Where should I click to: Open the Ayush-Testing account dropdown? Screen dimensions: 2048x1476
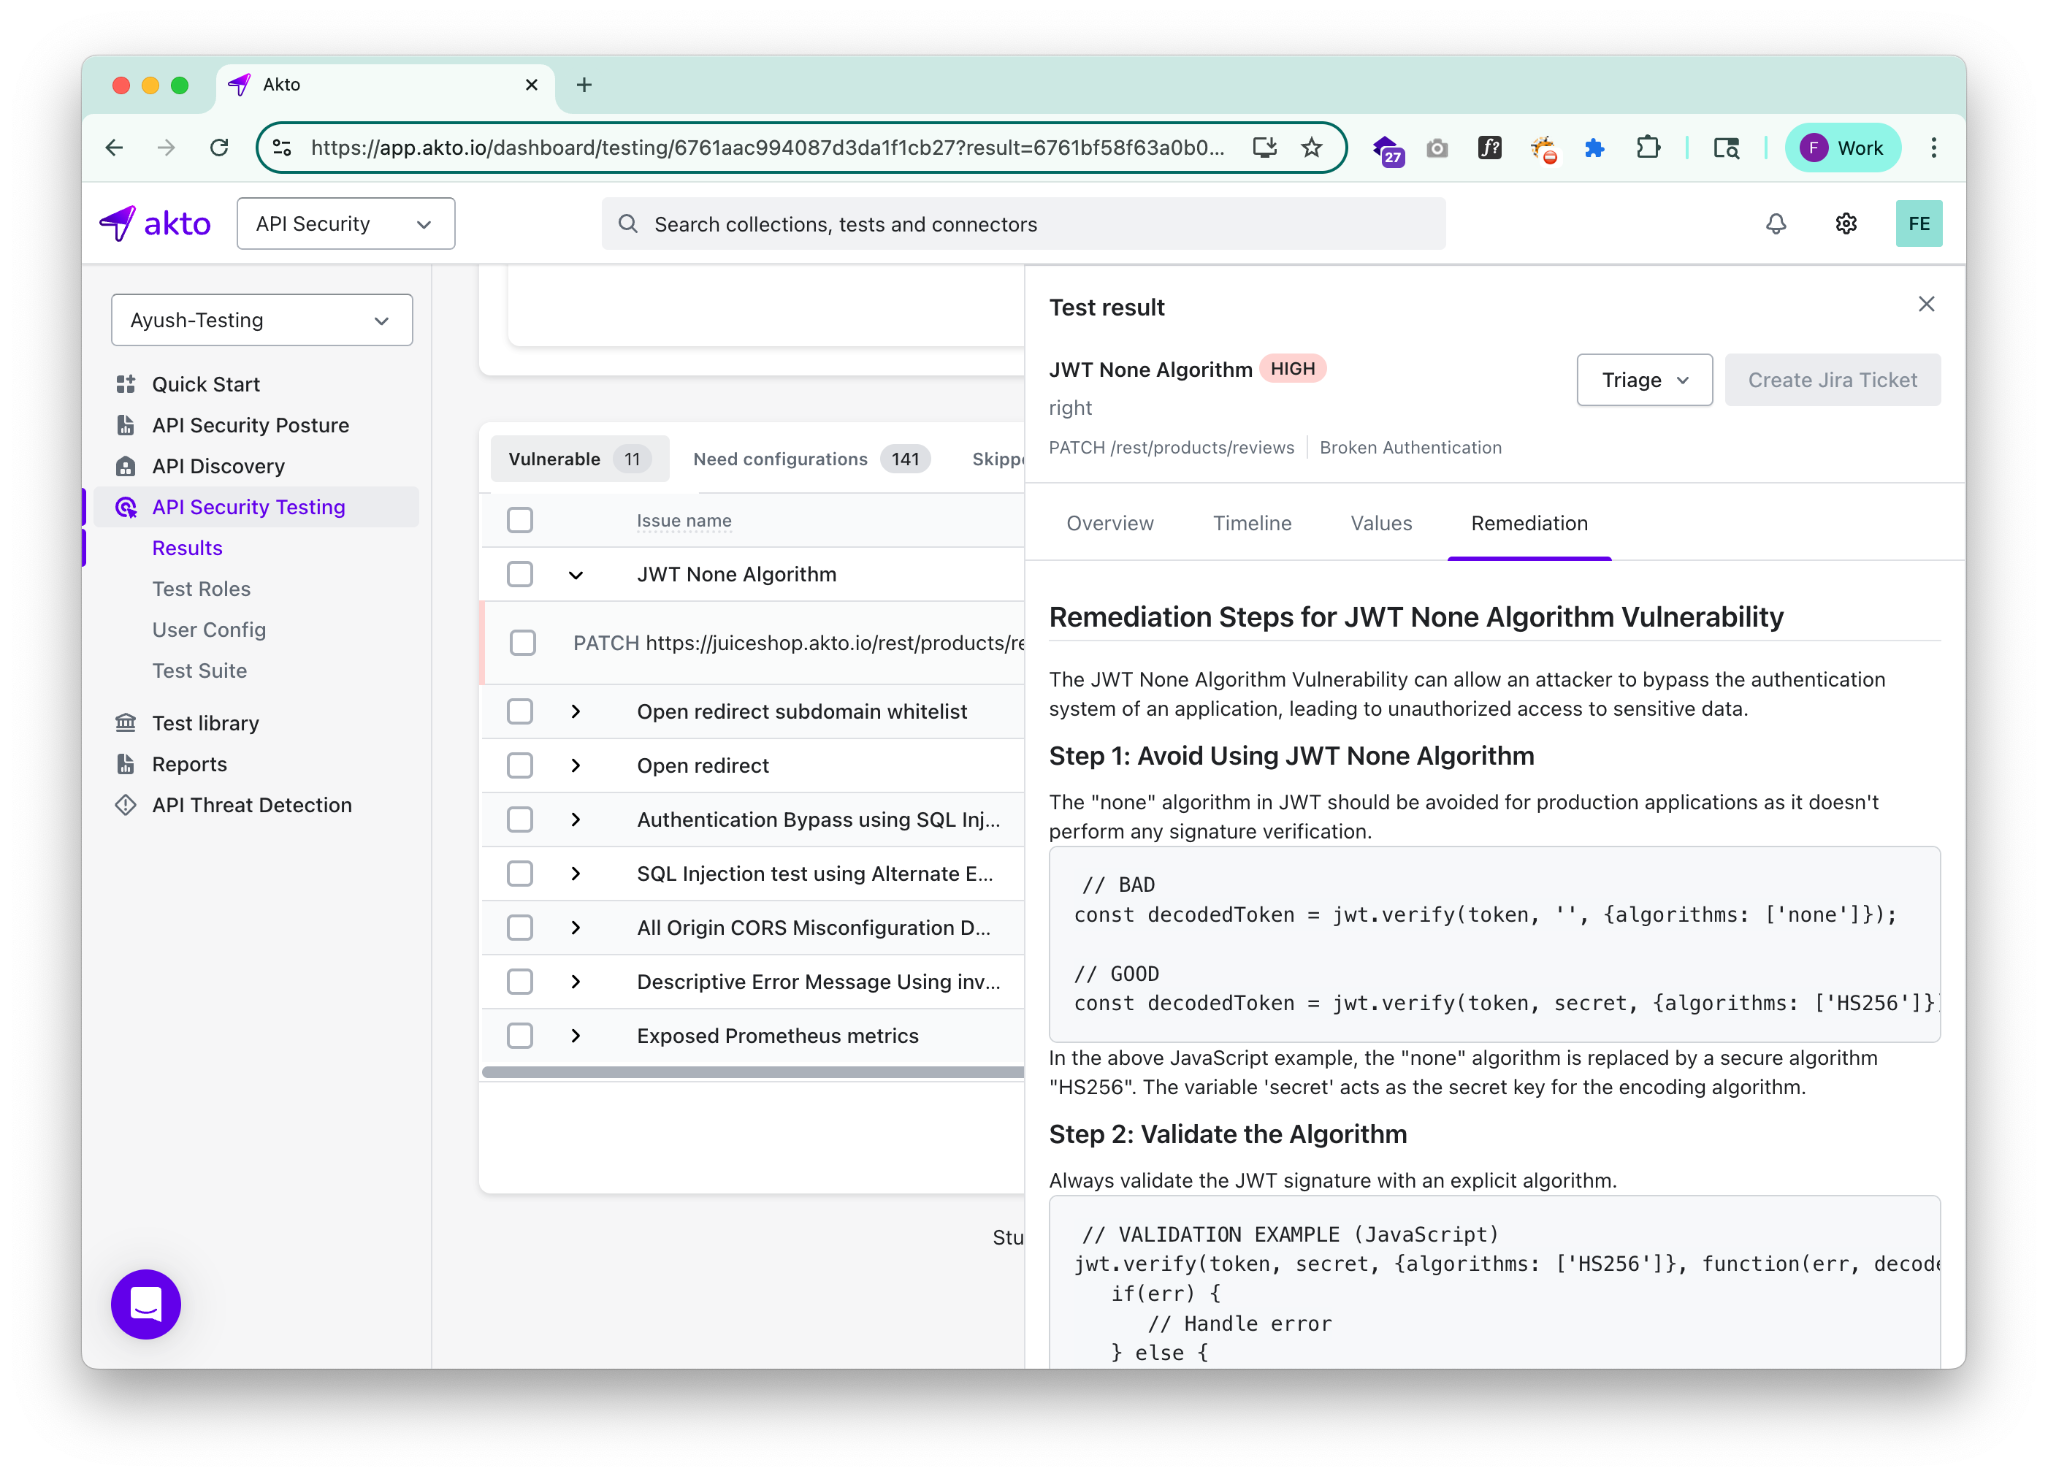[262, 320]
